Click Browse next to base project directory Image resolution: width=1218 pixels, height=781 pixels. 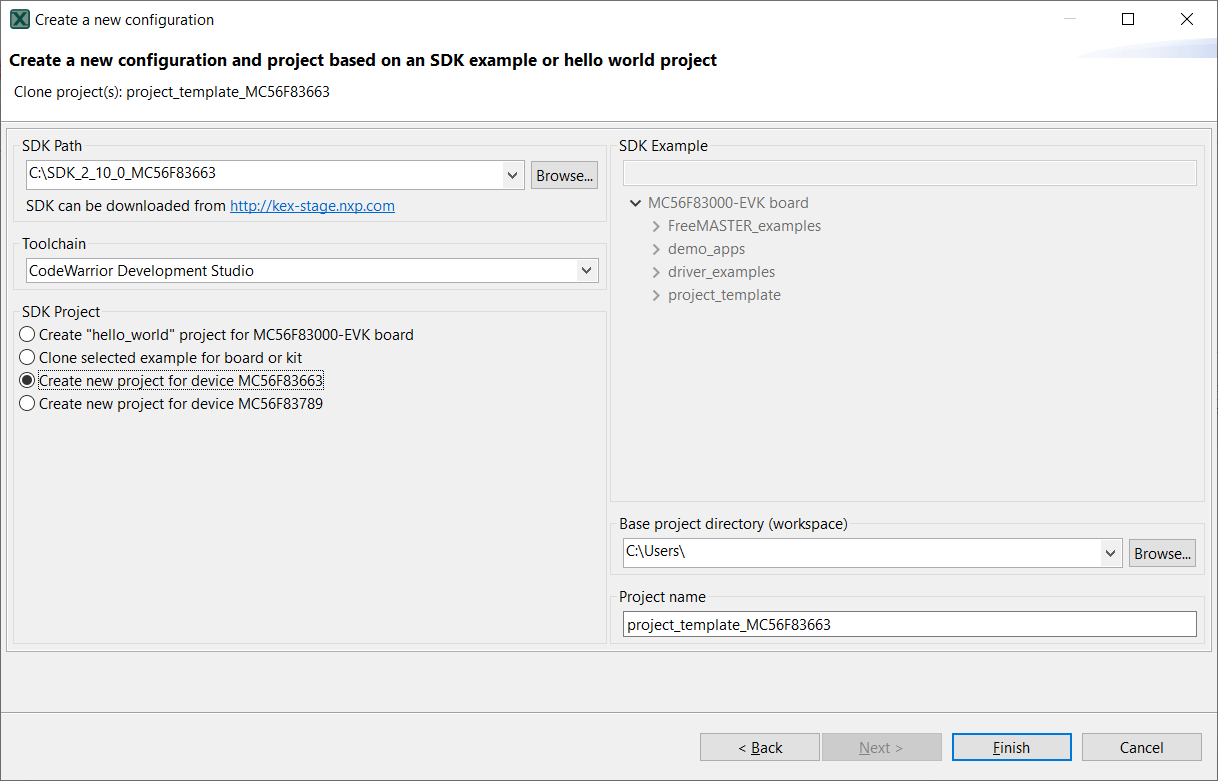tap(1162, 553)
